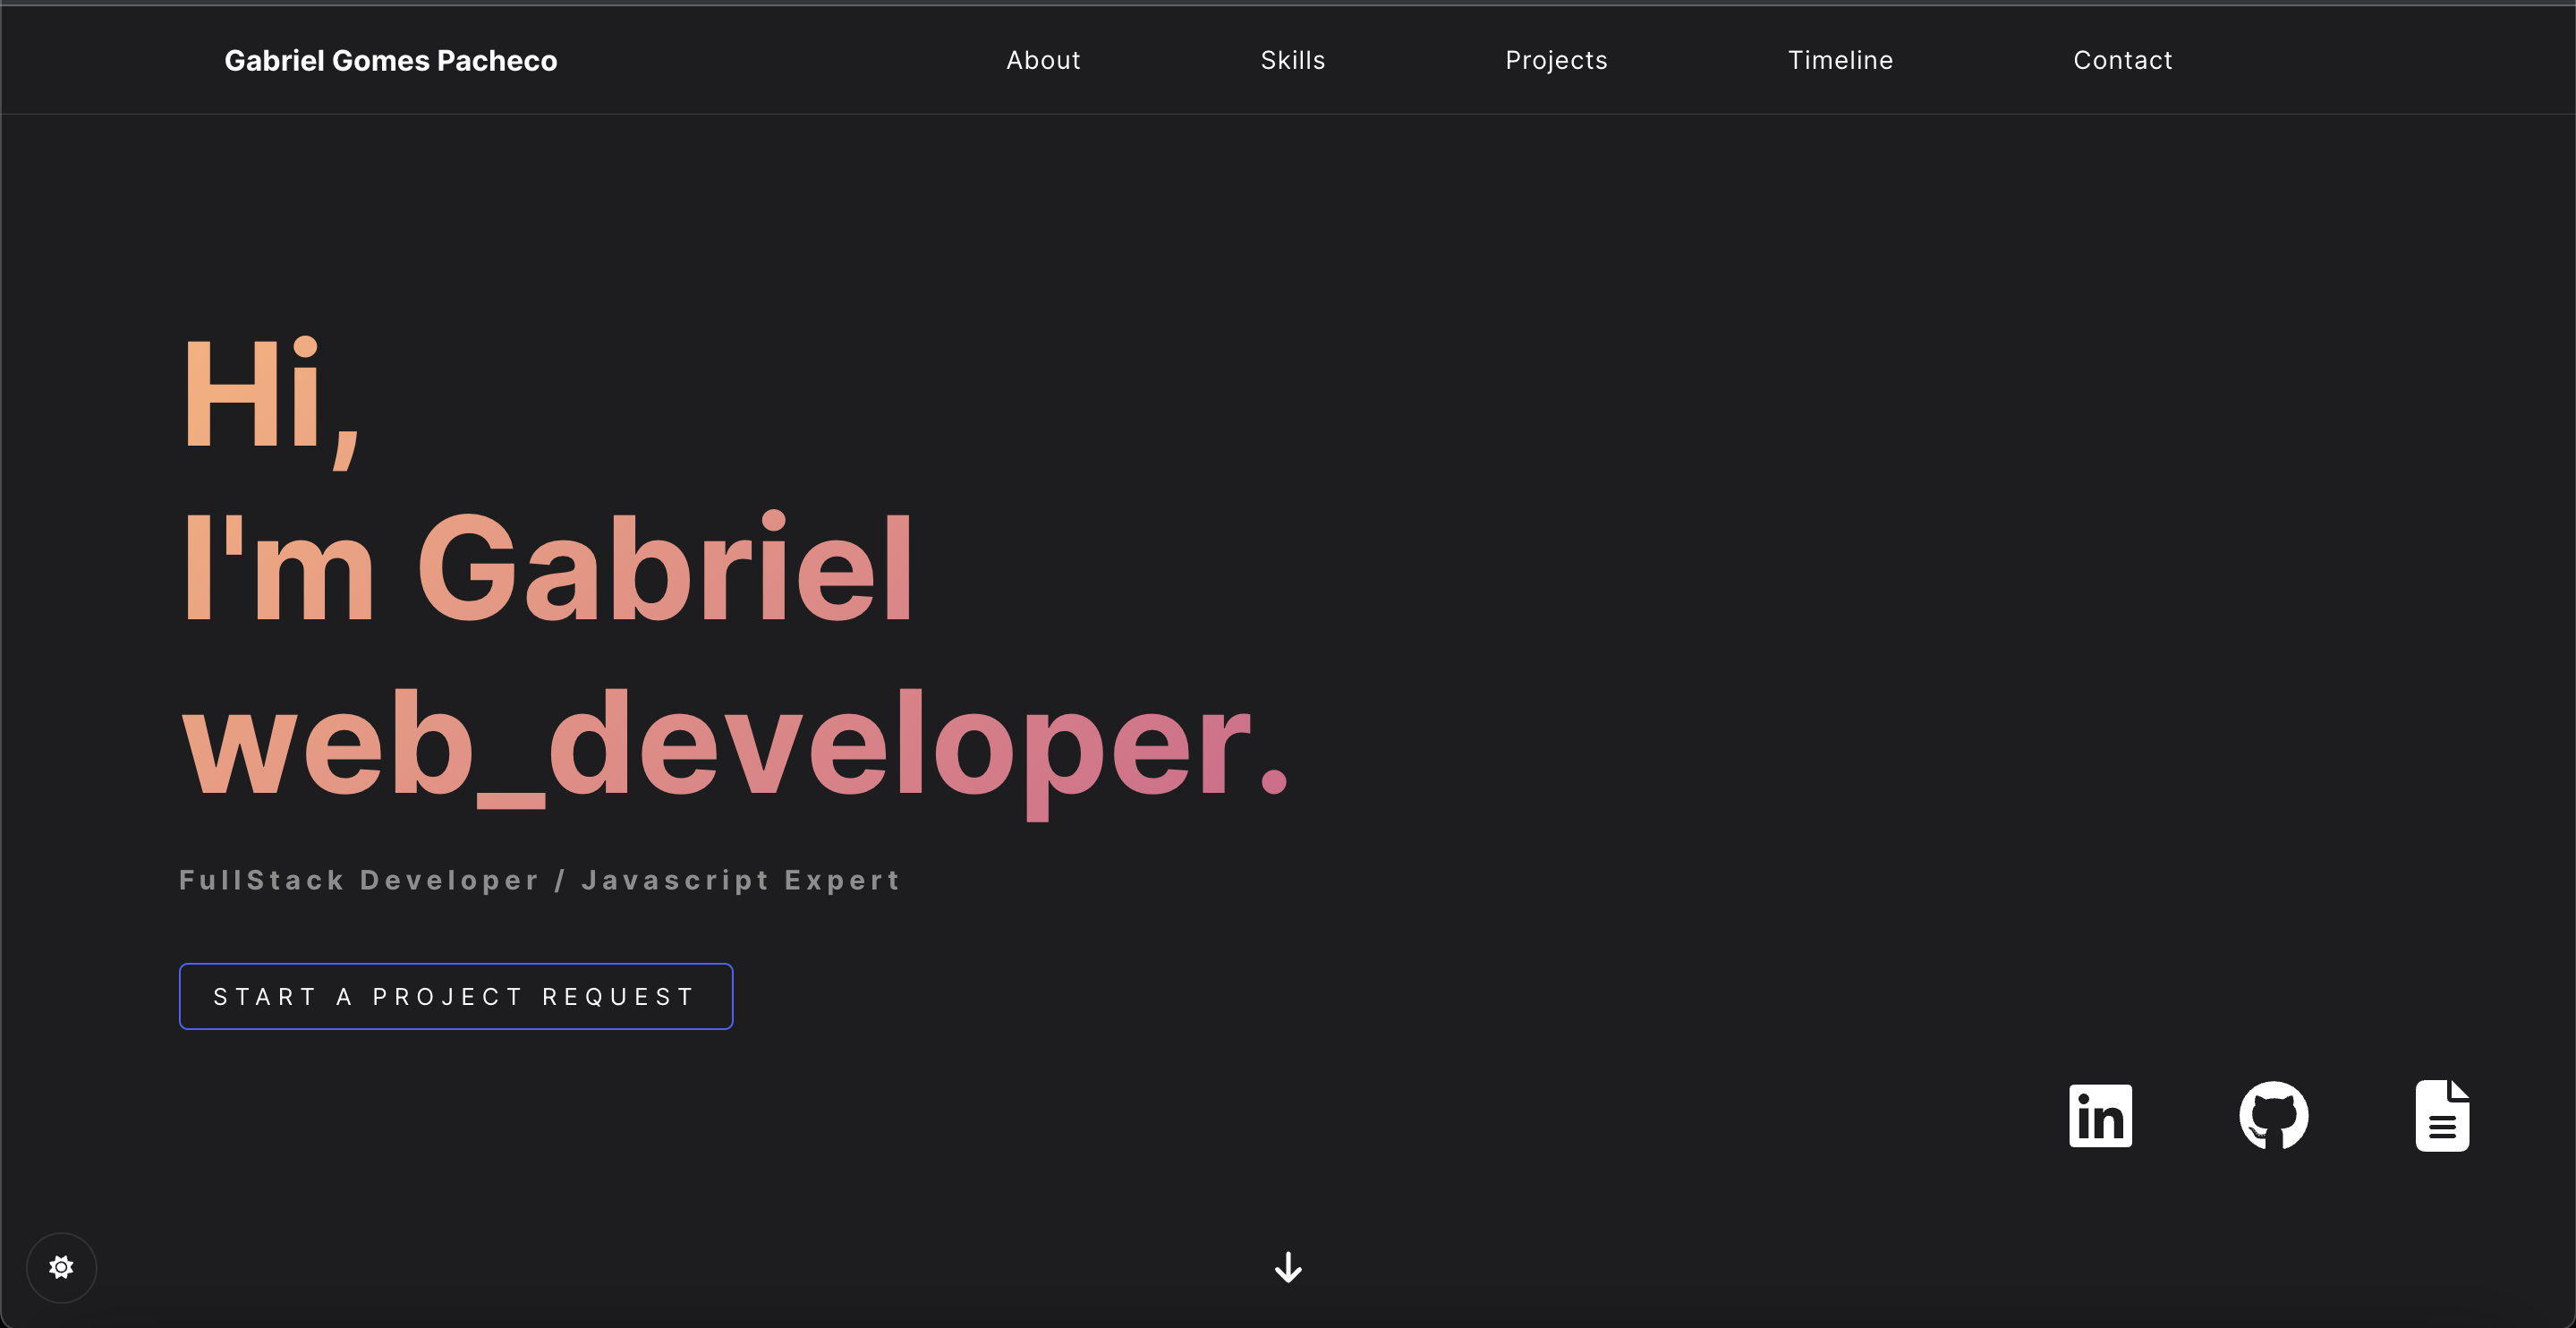The image size is (2576, 1328).
Task: Go to the About section
Action: tap(1043, 60)
